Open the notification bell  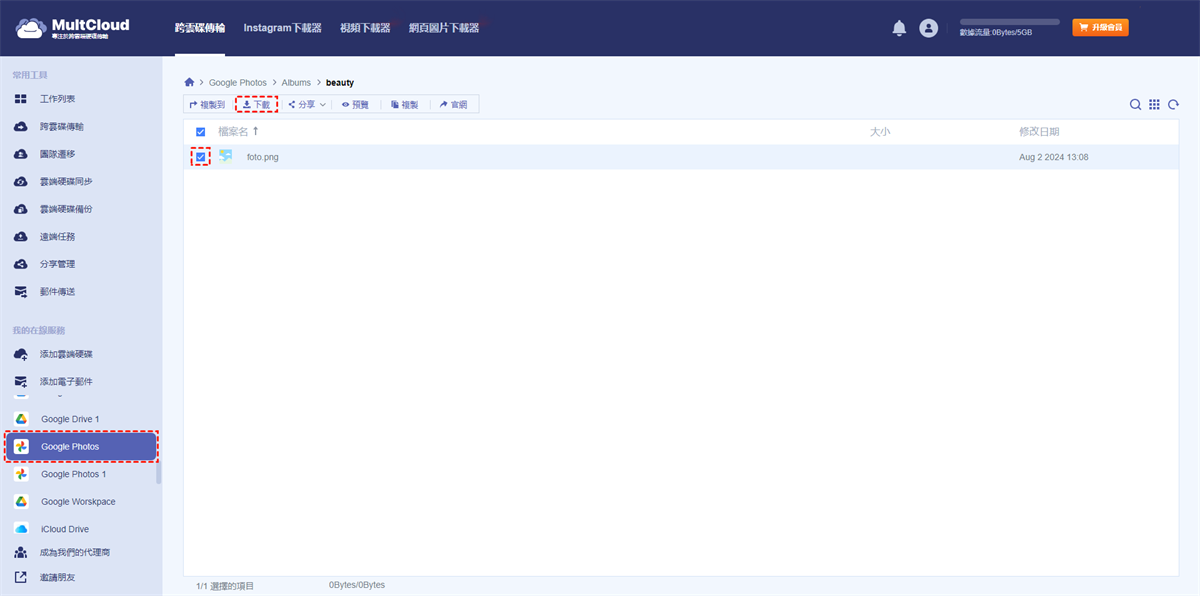(x=899, y=28)
